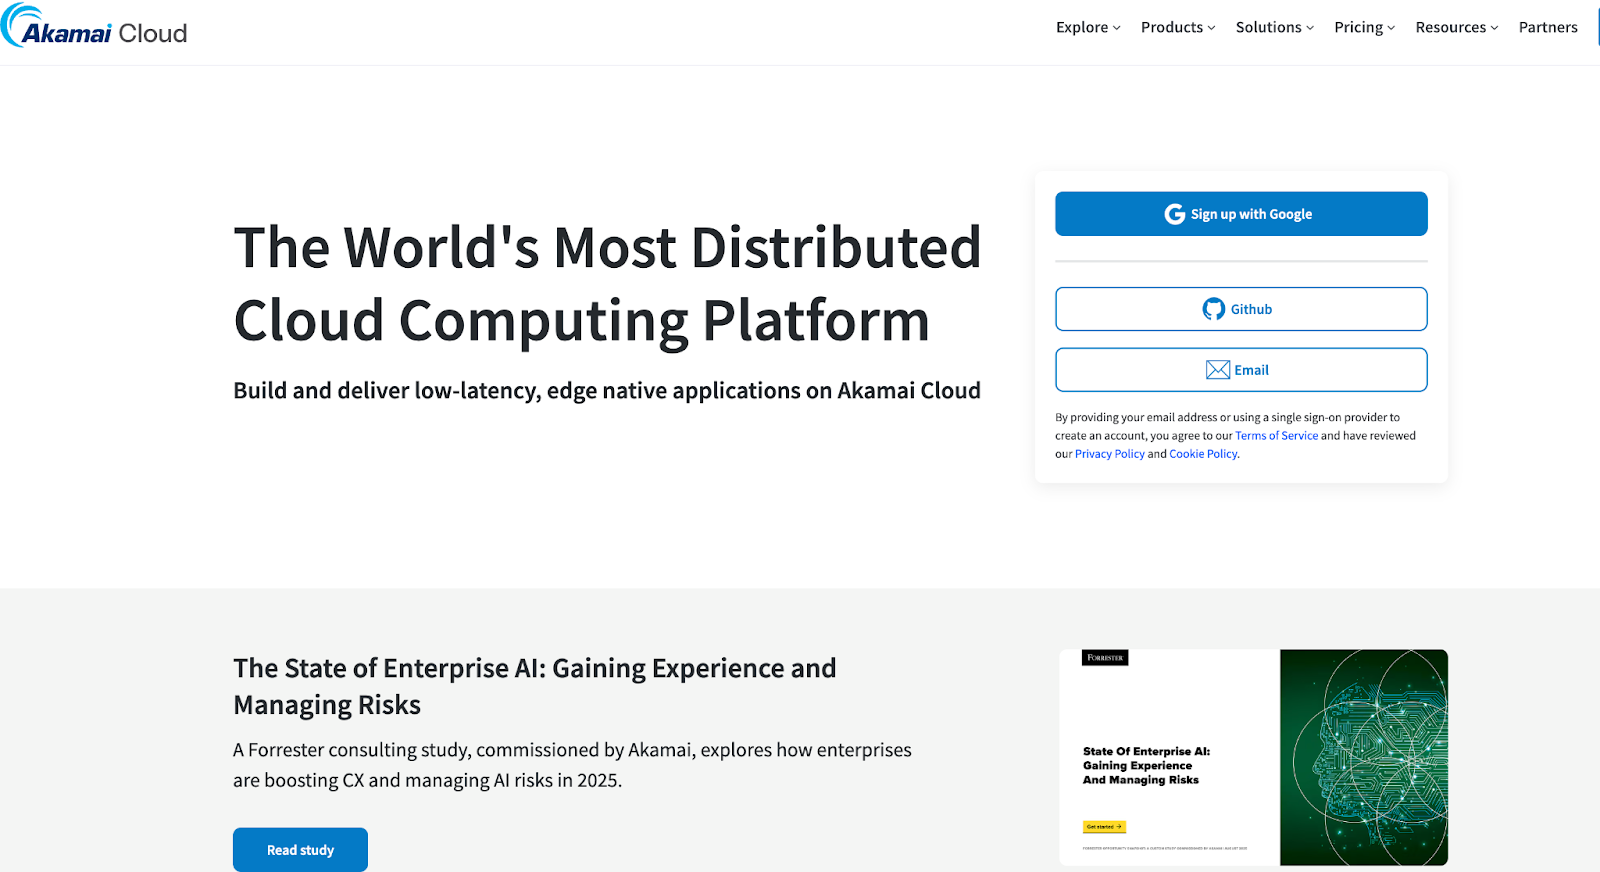Open the Cookie Policy link
This screenshot has height=872, width=1600.
1203,454
